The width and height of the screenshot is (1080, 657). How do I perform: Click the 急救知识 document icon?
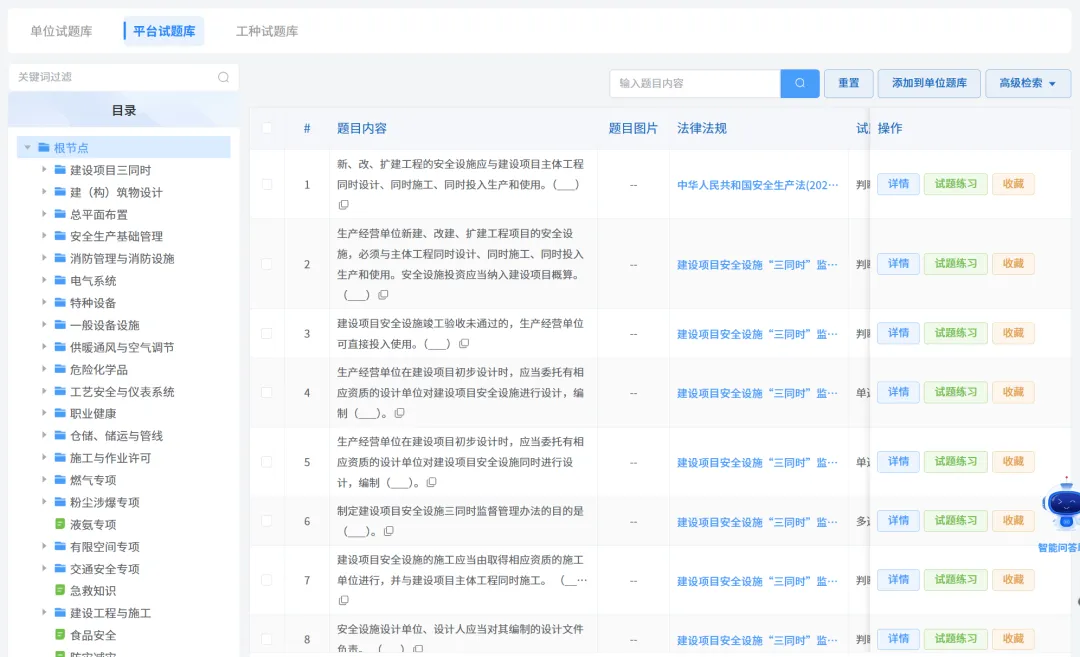[60, 590]
